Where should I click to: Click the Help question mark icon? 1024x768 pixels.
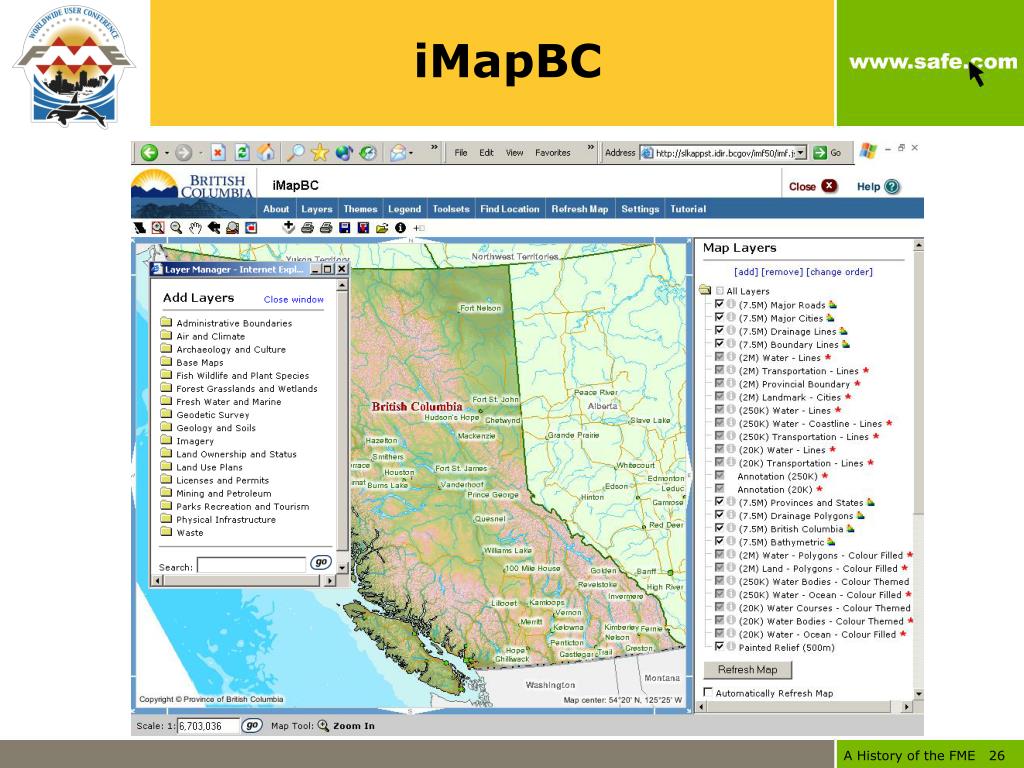[x=892, y=187]
